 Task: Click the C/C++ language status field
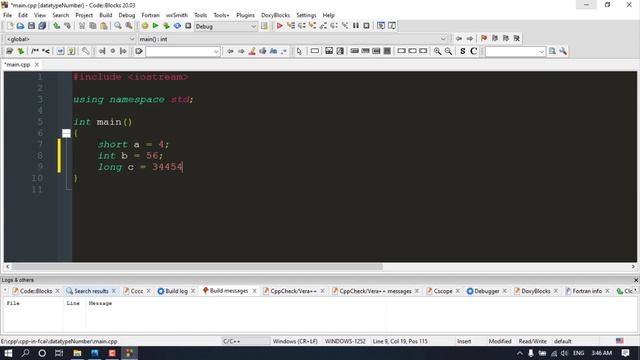pyautogui.click(x=246, y=341)
